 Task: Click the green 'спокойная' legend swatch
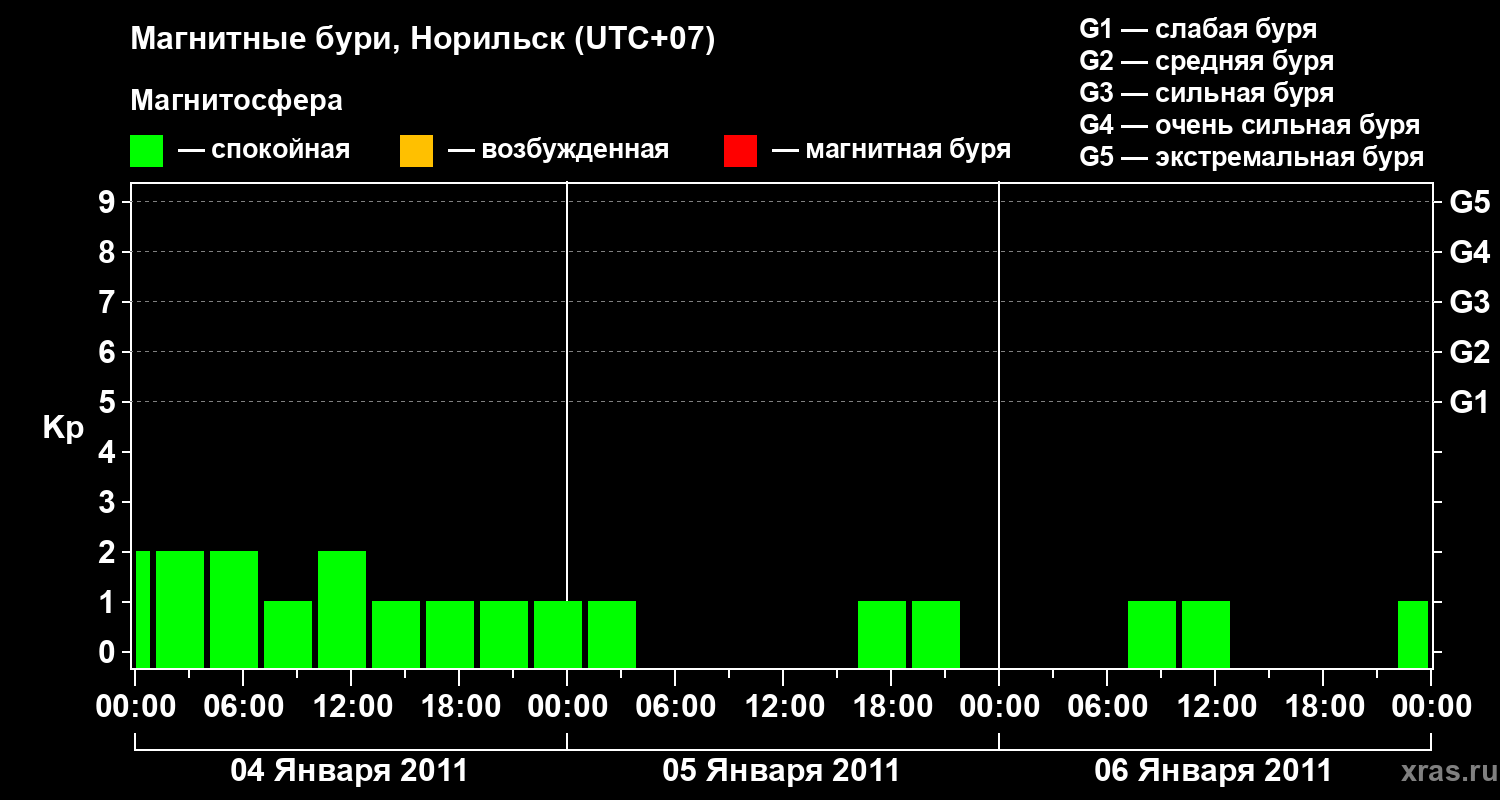pos(147,151)
